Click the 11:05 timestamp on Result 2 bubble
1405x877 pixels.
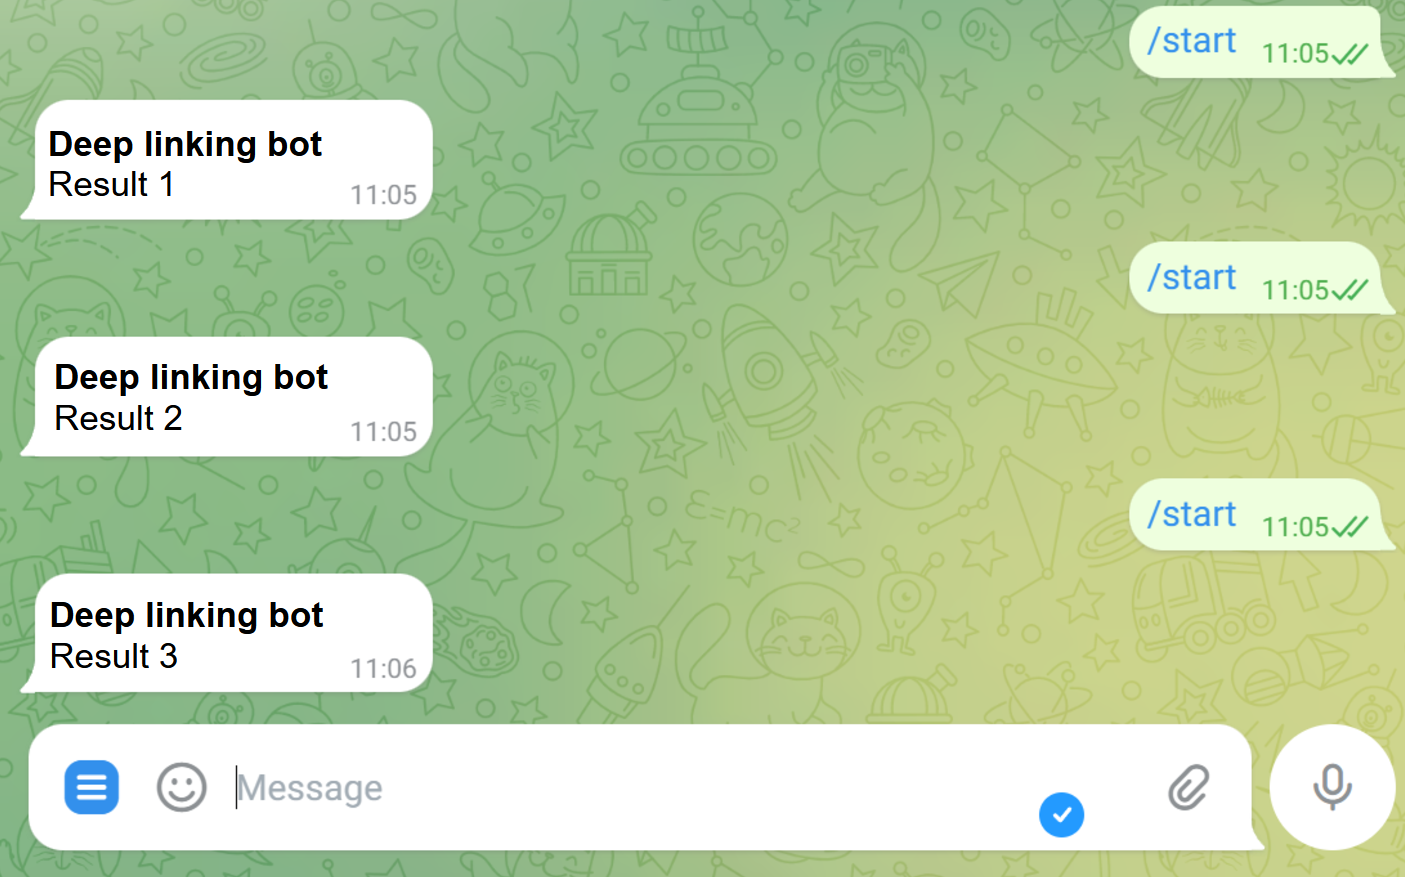click(383, 432)
